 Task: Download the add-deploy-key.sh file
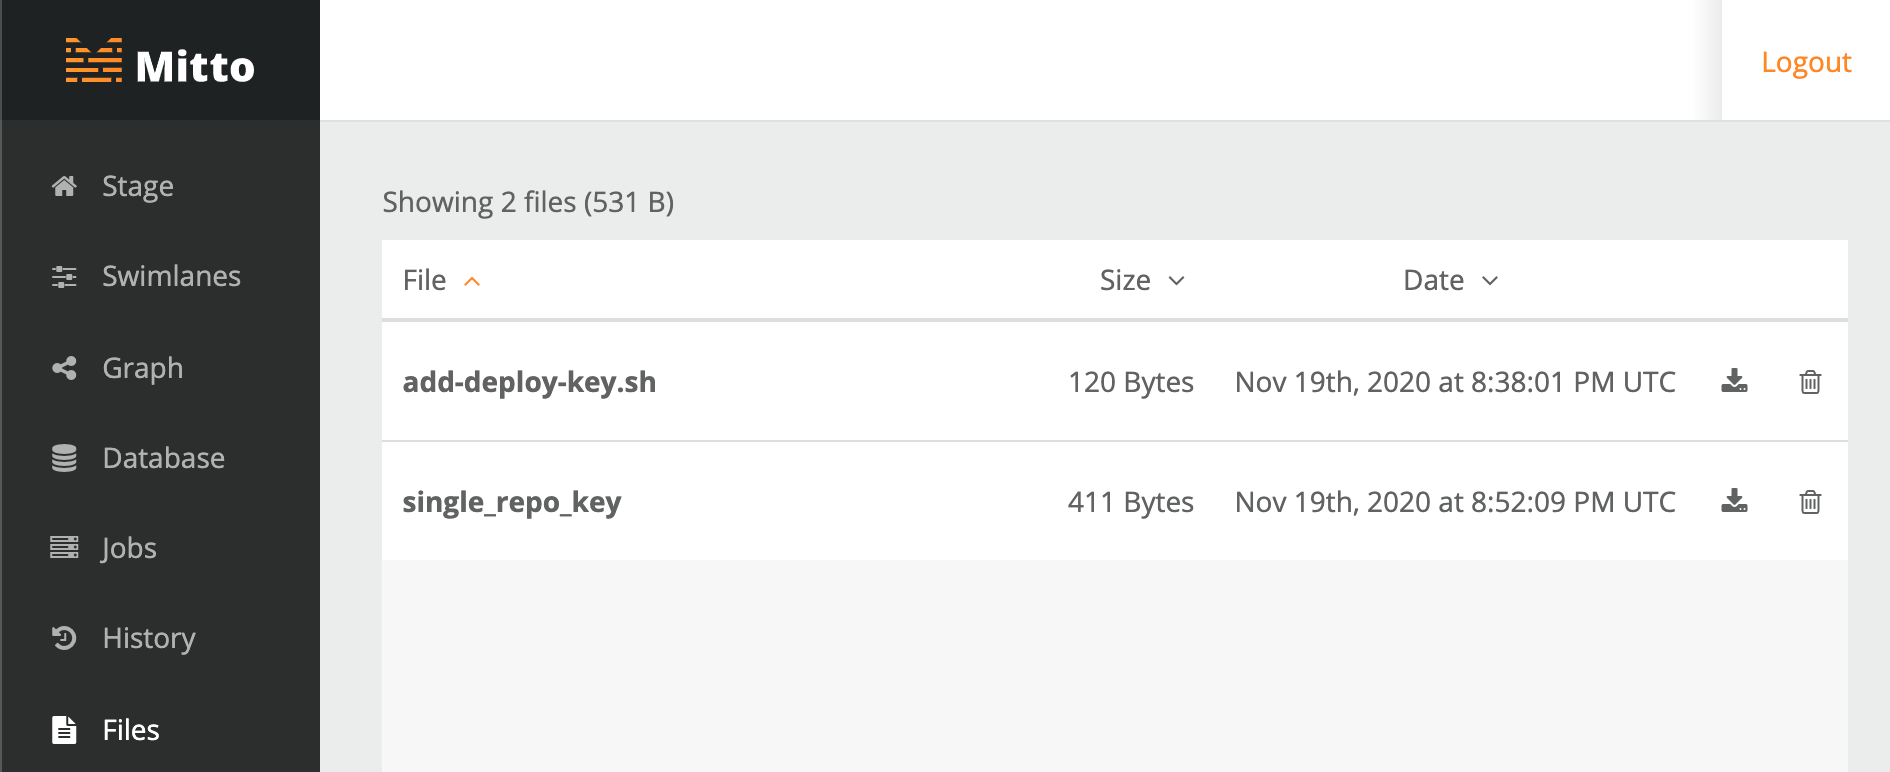click(1734, 381)
